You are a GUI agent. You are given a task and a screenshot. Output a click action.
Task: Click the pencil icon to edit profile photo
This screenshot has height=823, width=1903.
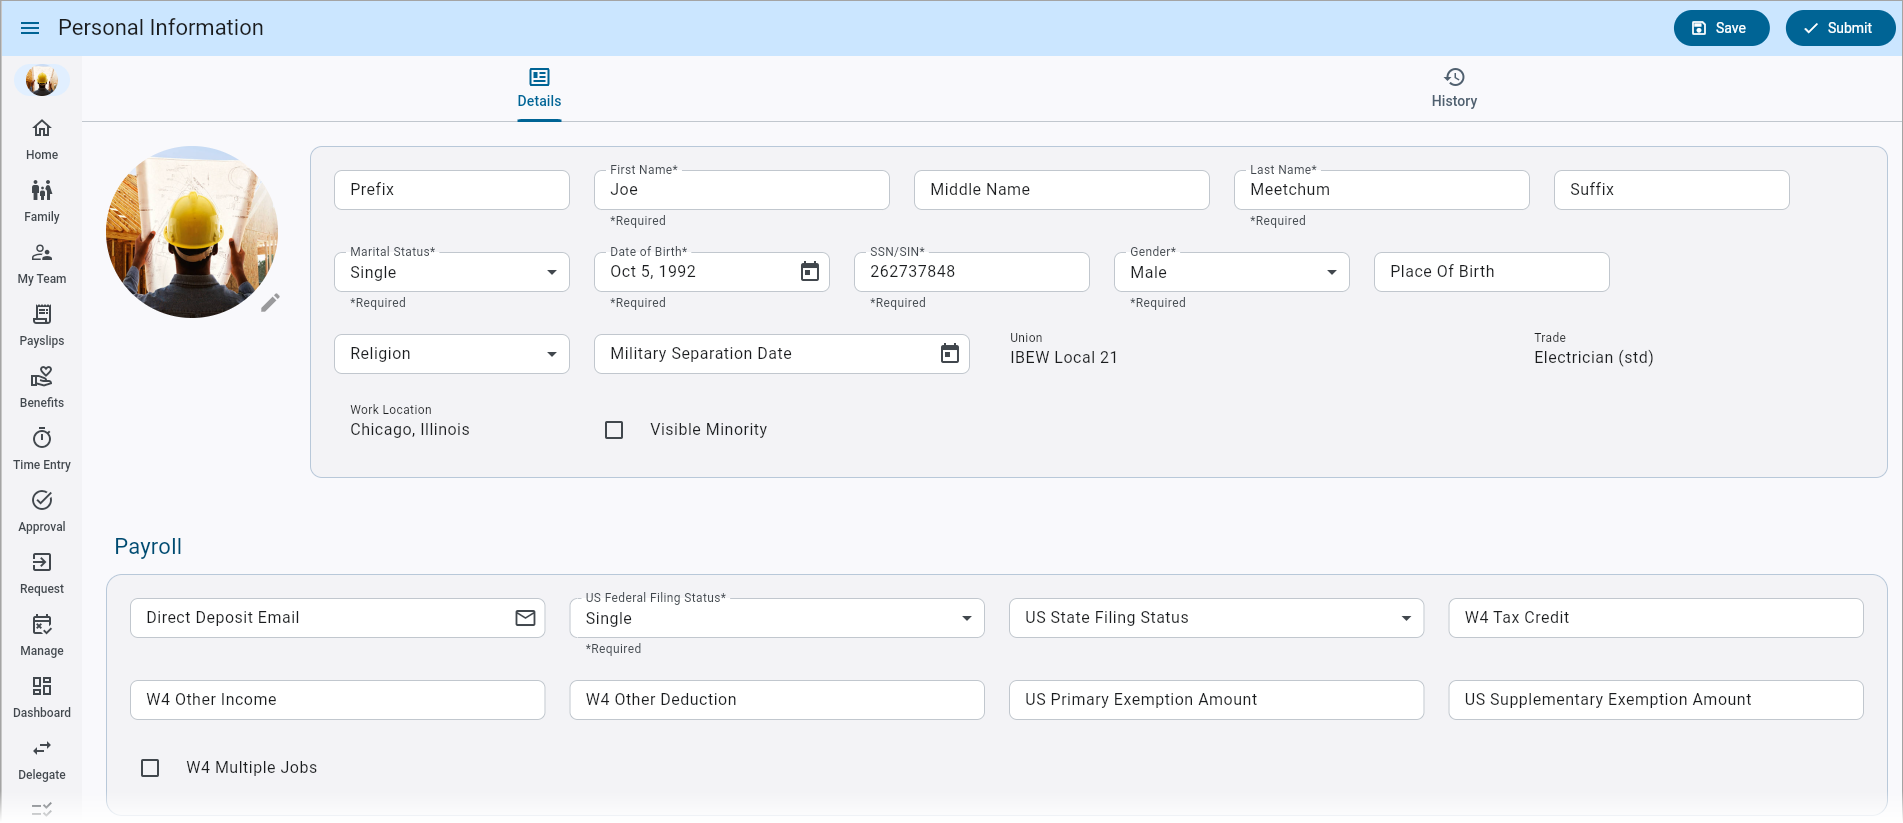click(270, 303)
